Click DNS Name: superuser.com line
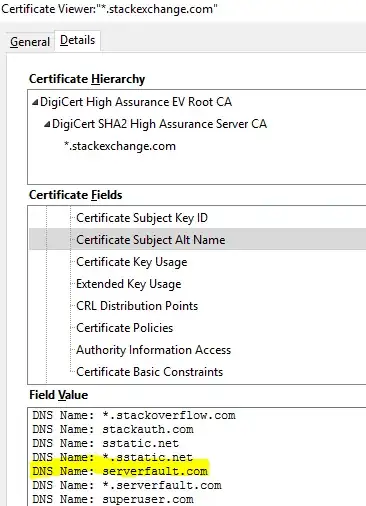Screen dimensions: 366x506 (x=113, y=499)
